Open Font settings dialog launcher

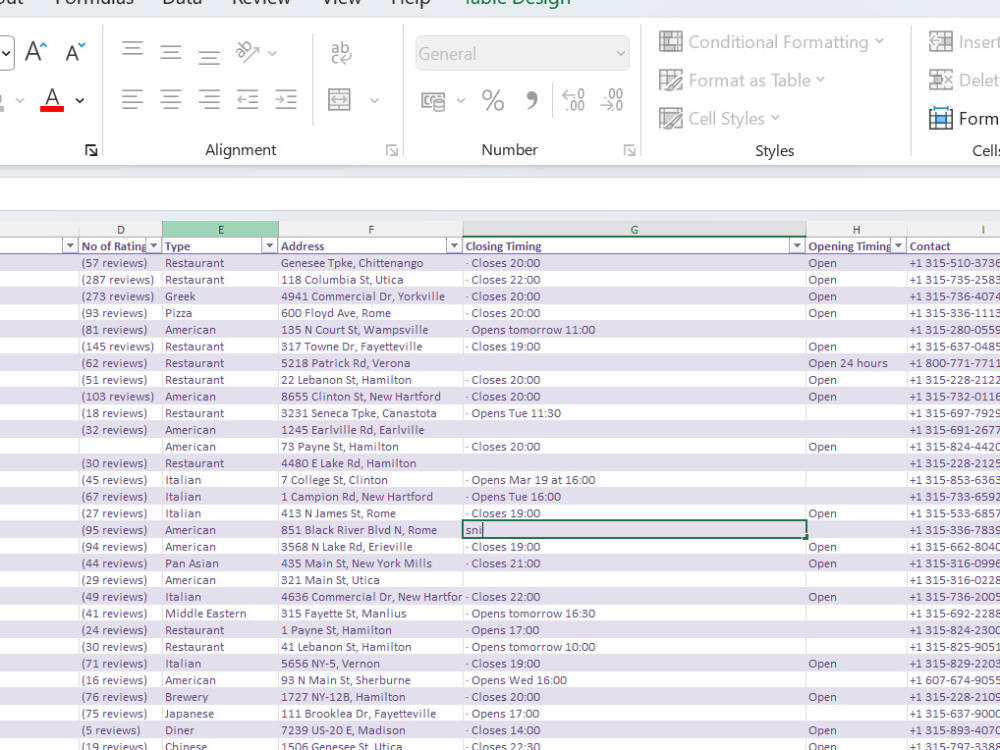click(91, 151)
